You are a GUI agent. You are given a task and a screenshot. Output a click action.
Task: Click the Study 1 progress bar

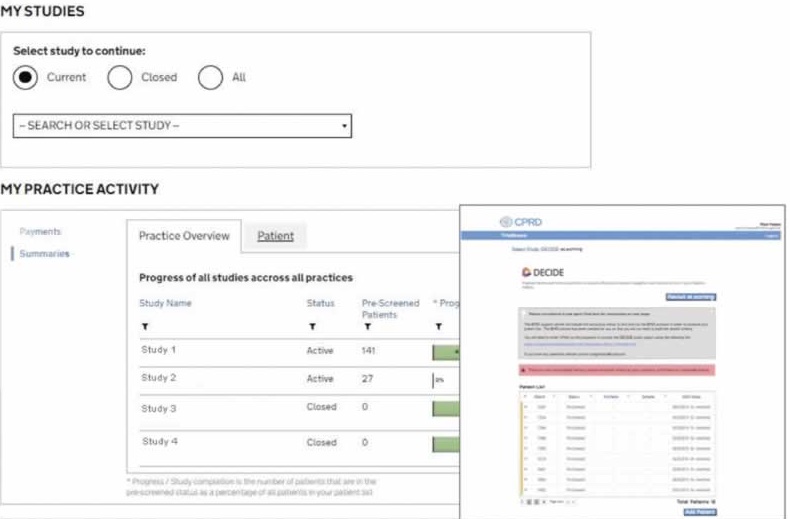[x=445, y=352]
